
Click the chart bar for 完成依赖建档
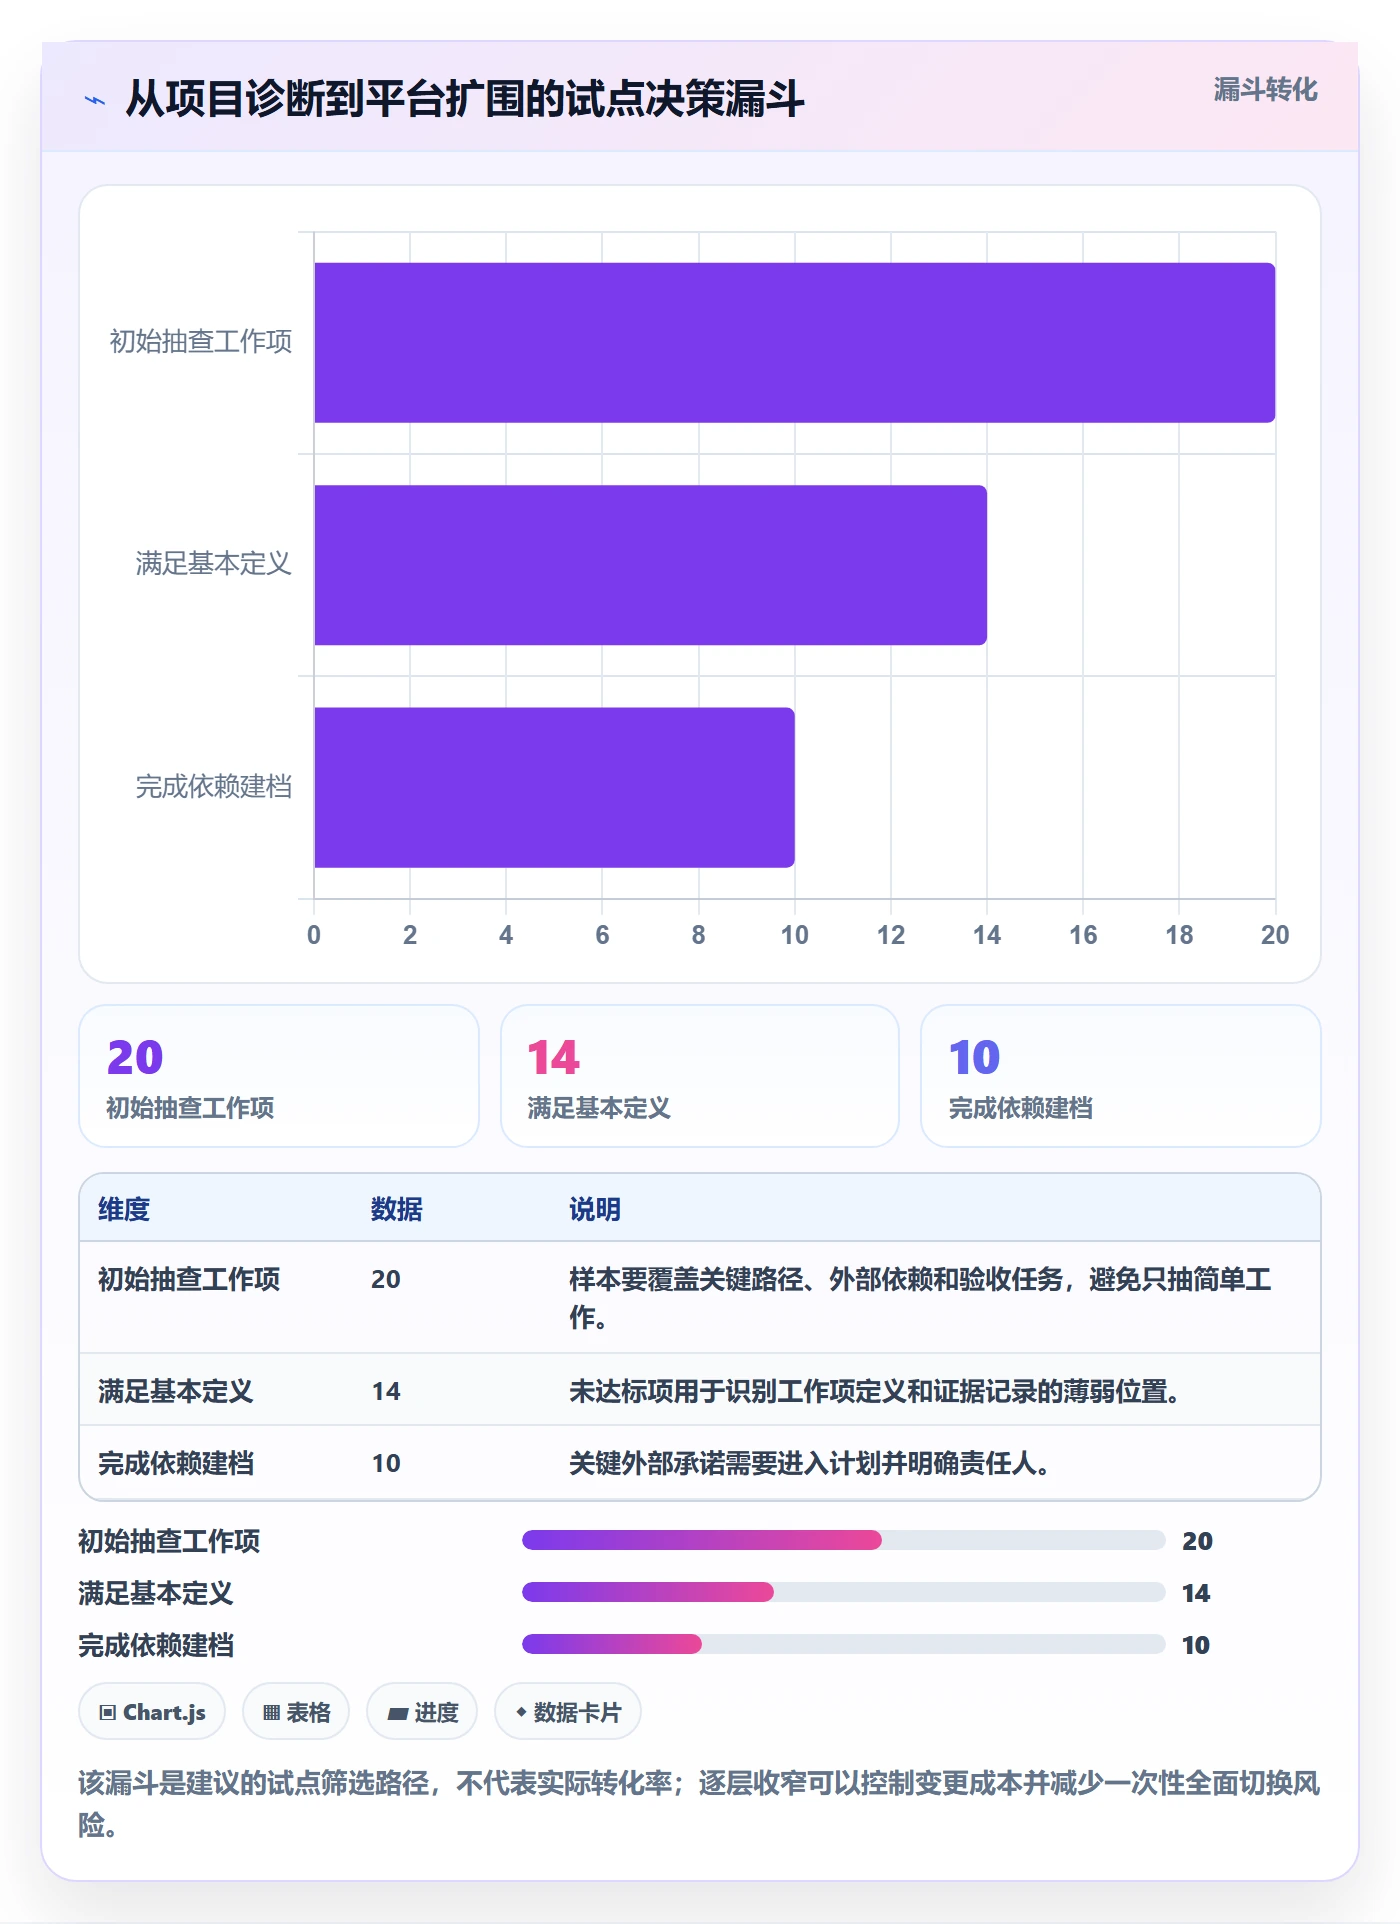pyautogui.click(x=554, y=788)
